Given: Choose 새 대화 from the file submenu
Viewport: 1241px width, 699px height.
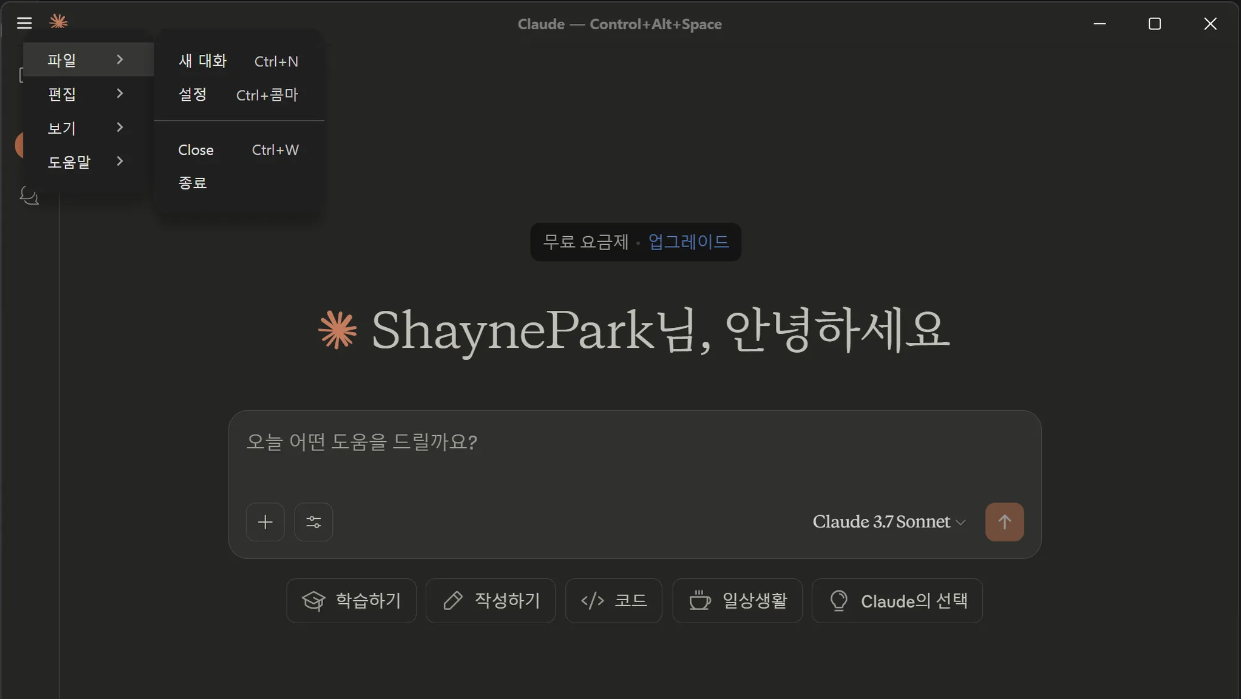Looking at the screenshot, I should [239, 61].
